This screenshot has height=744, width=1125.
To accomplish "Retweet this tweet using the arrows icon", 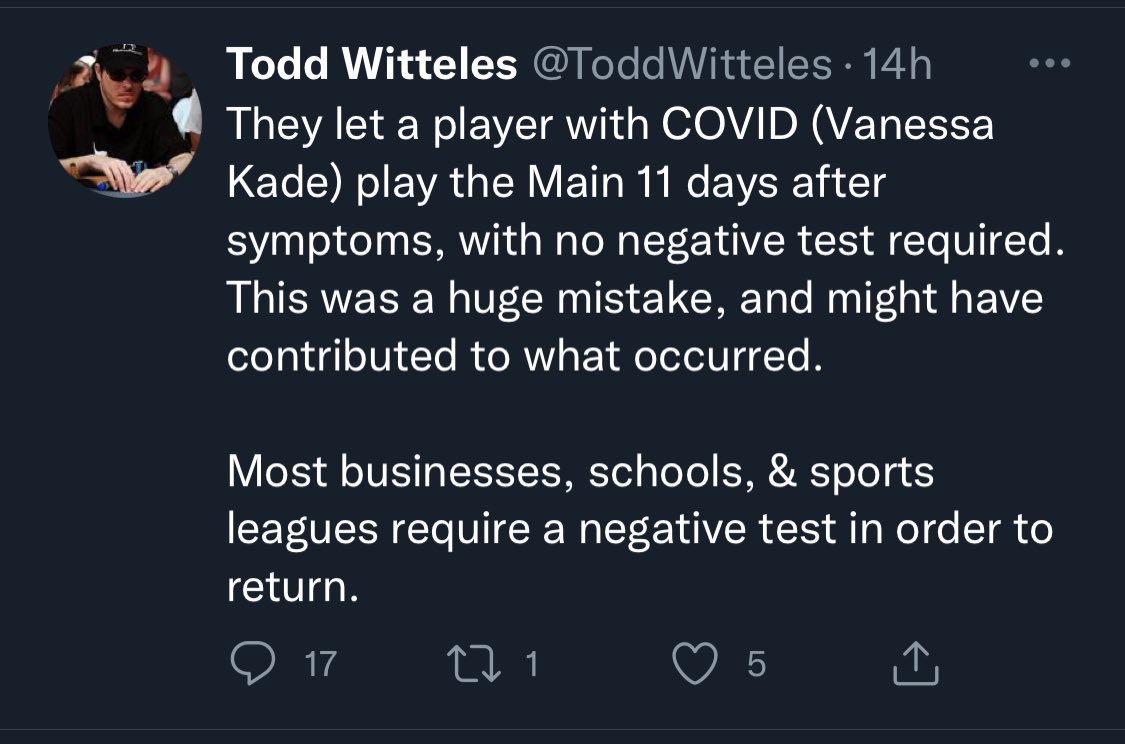I will 476,664.
